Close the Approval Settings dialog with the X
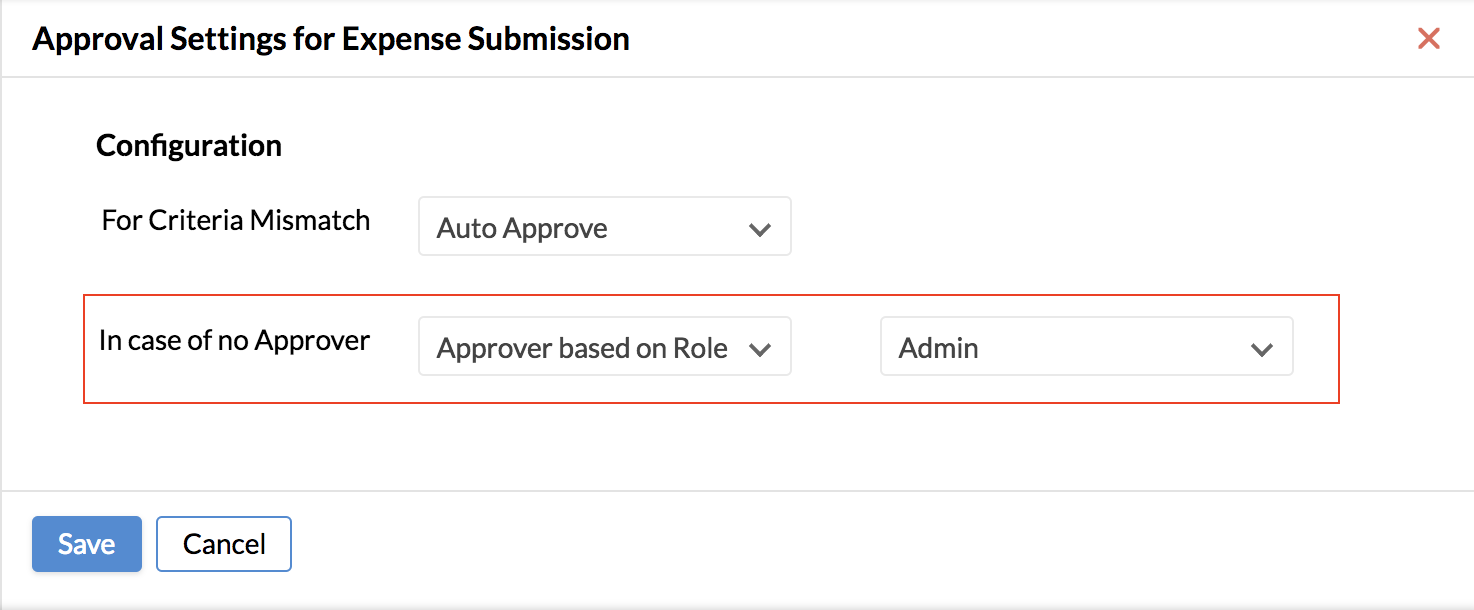 click(x=1428, y=39)
